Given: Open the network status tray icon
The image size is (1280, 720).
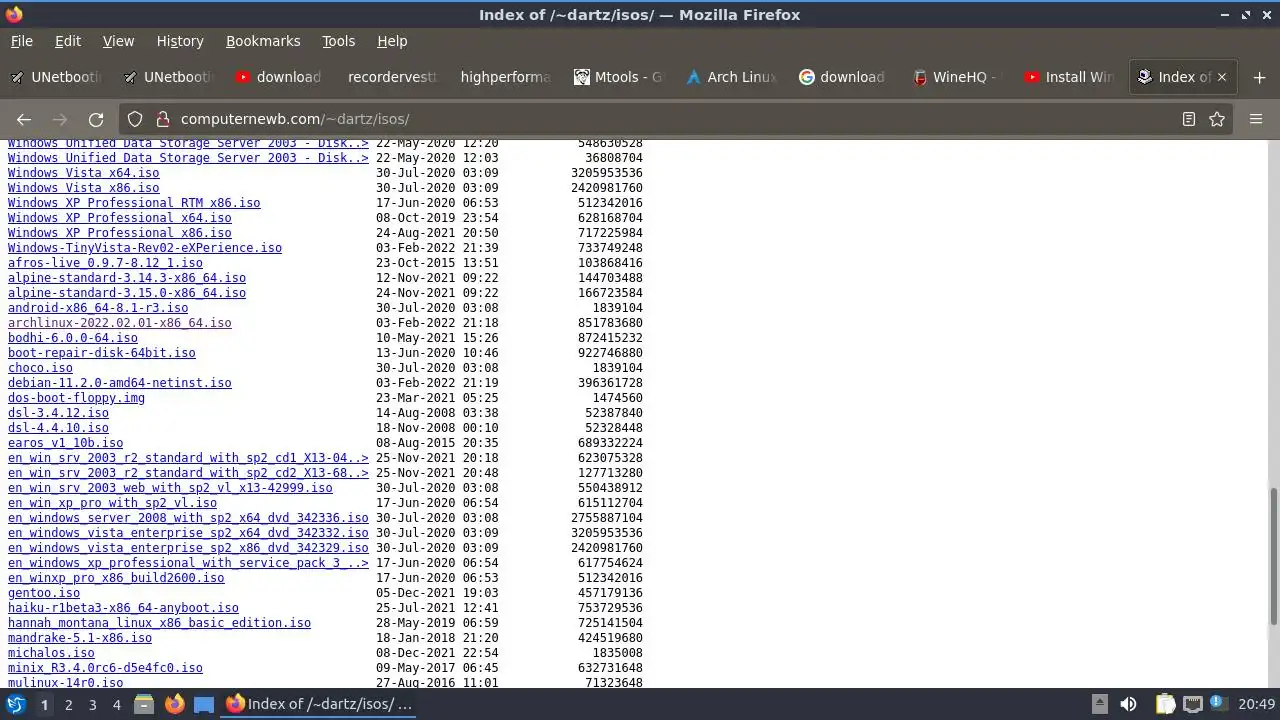Looking at the screenshot, I should click(1192, 704).
